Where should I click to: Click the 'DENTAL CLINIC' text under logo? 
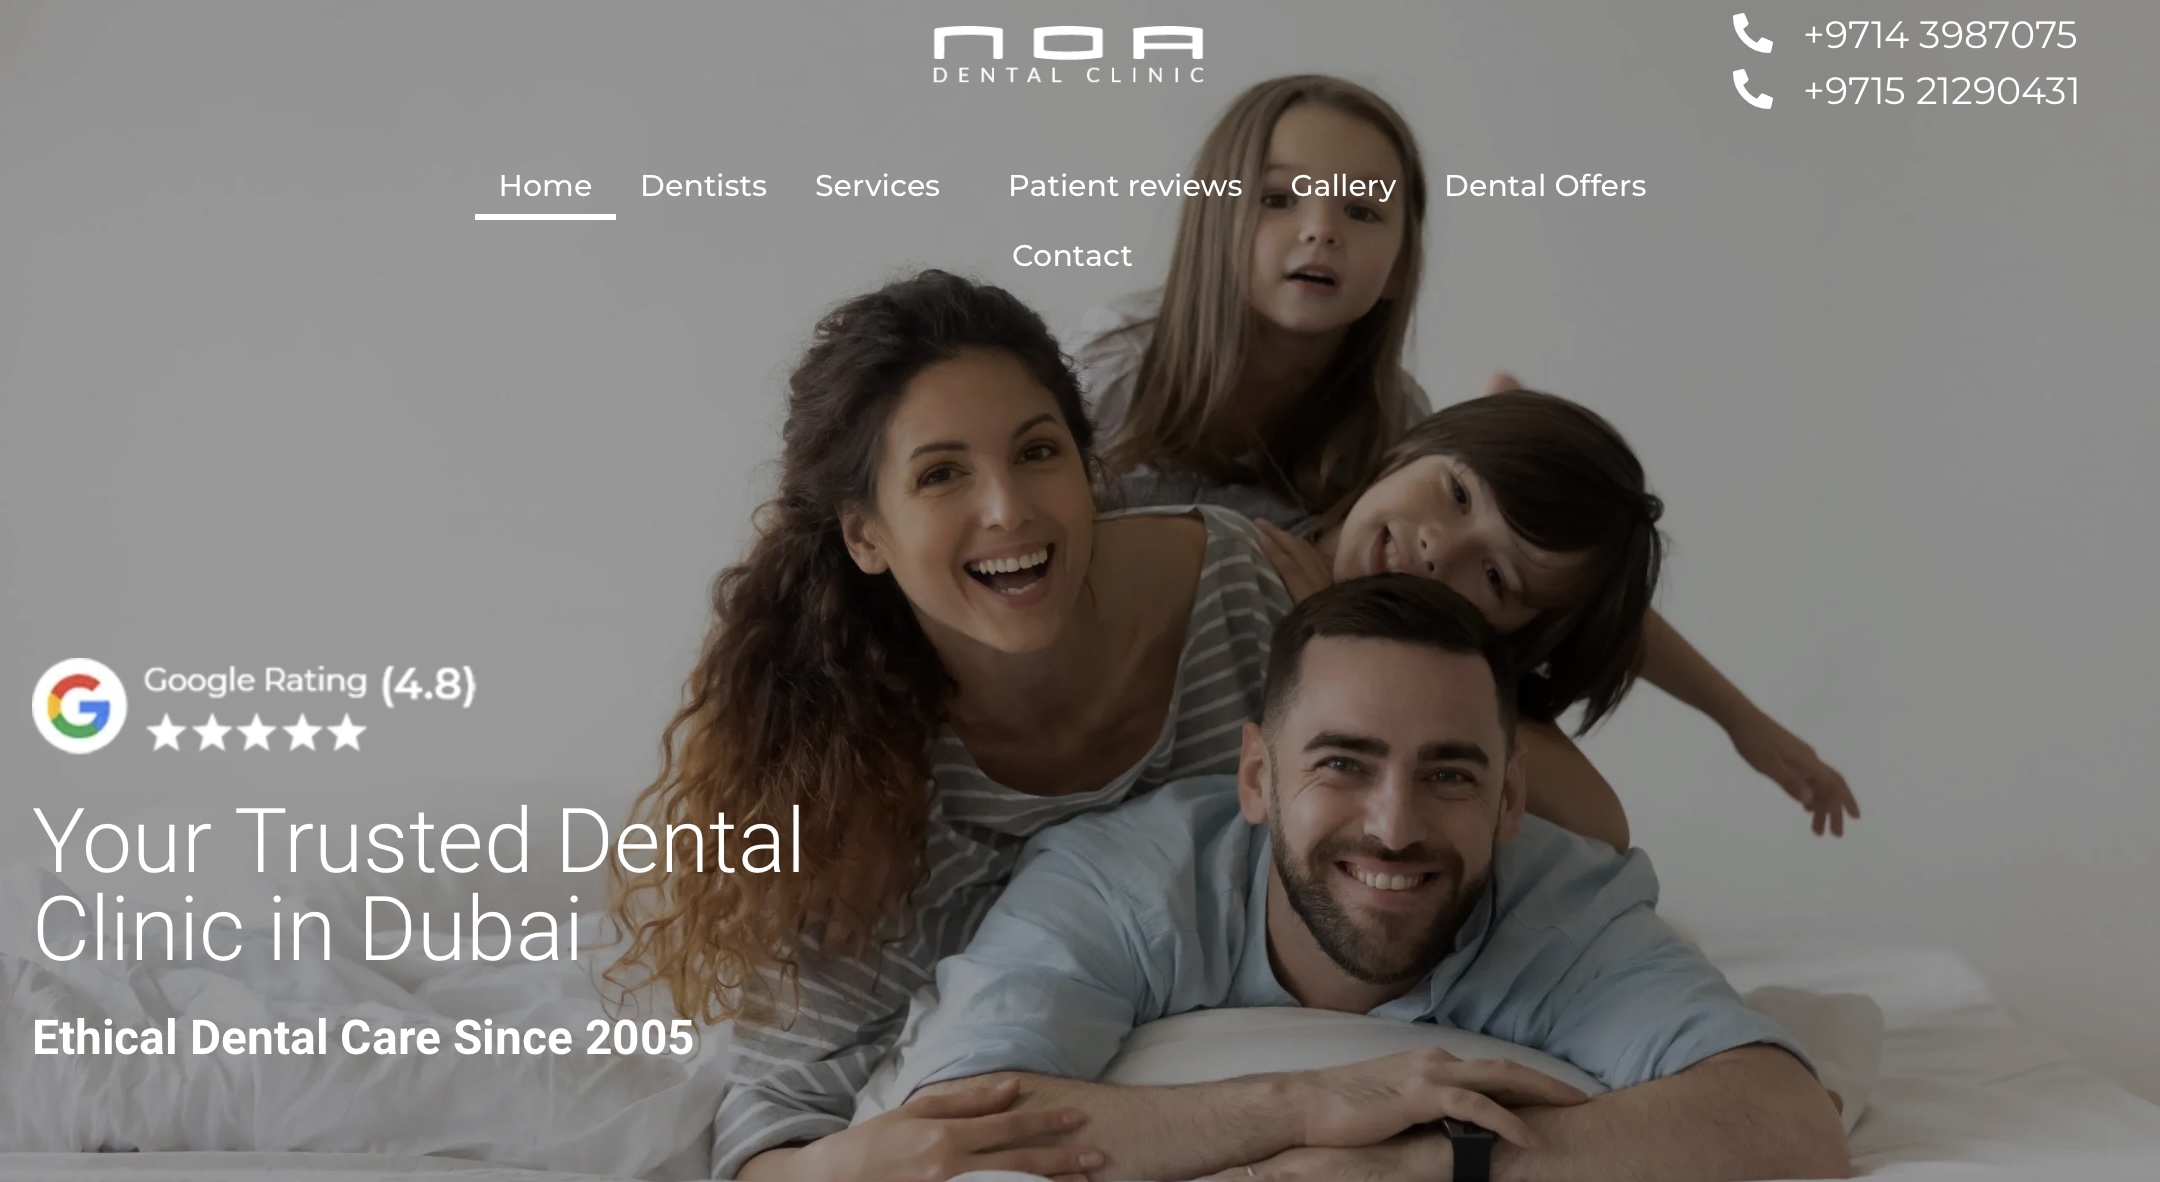click(x=1068, y=75)
